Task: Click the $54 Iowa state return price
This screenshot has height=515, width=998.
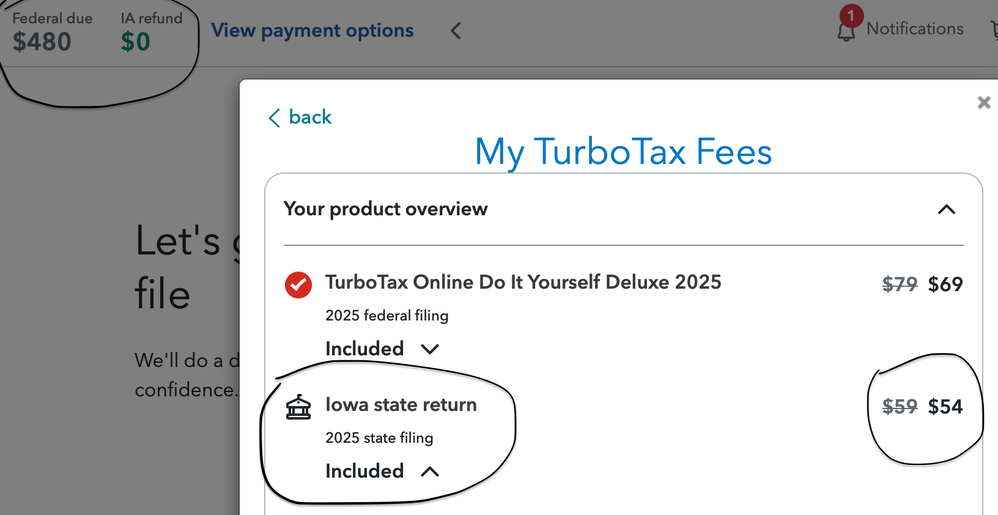Action: pyautogui.click(x=945, y=407)
